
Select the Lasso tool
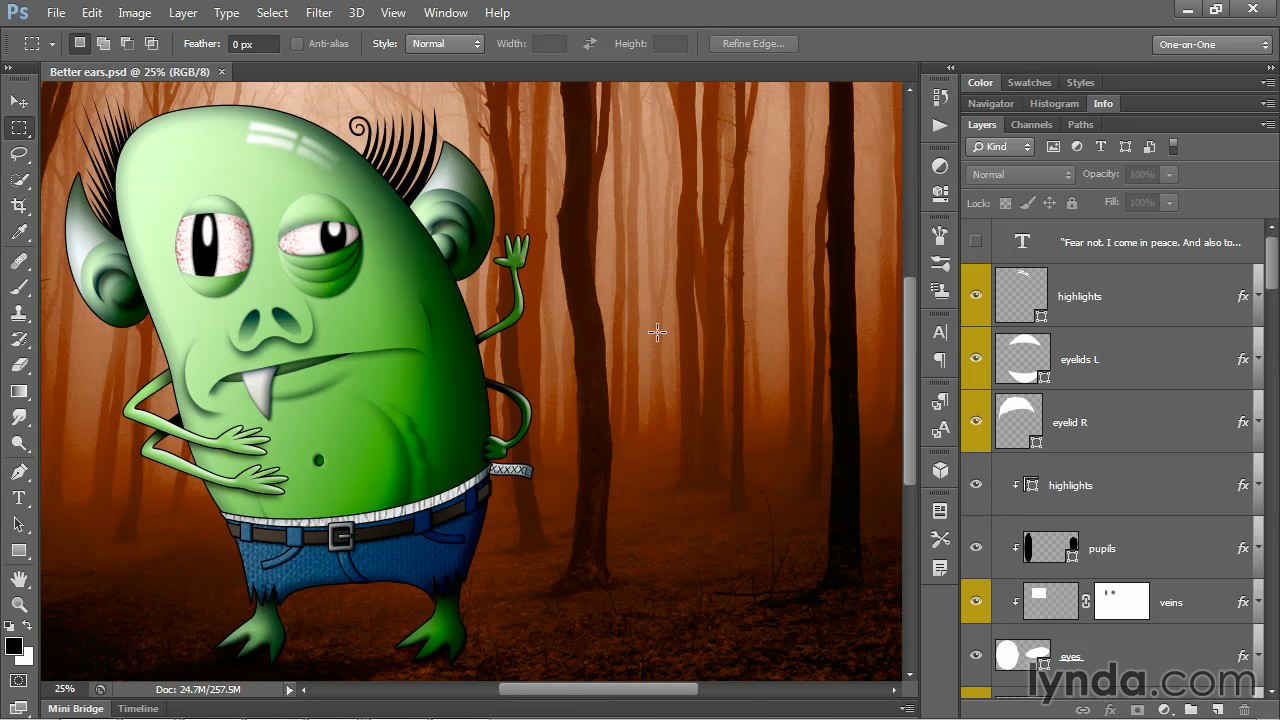19,154
